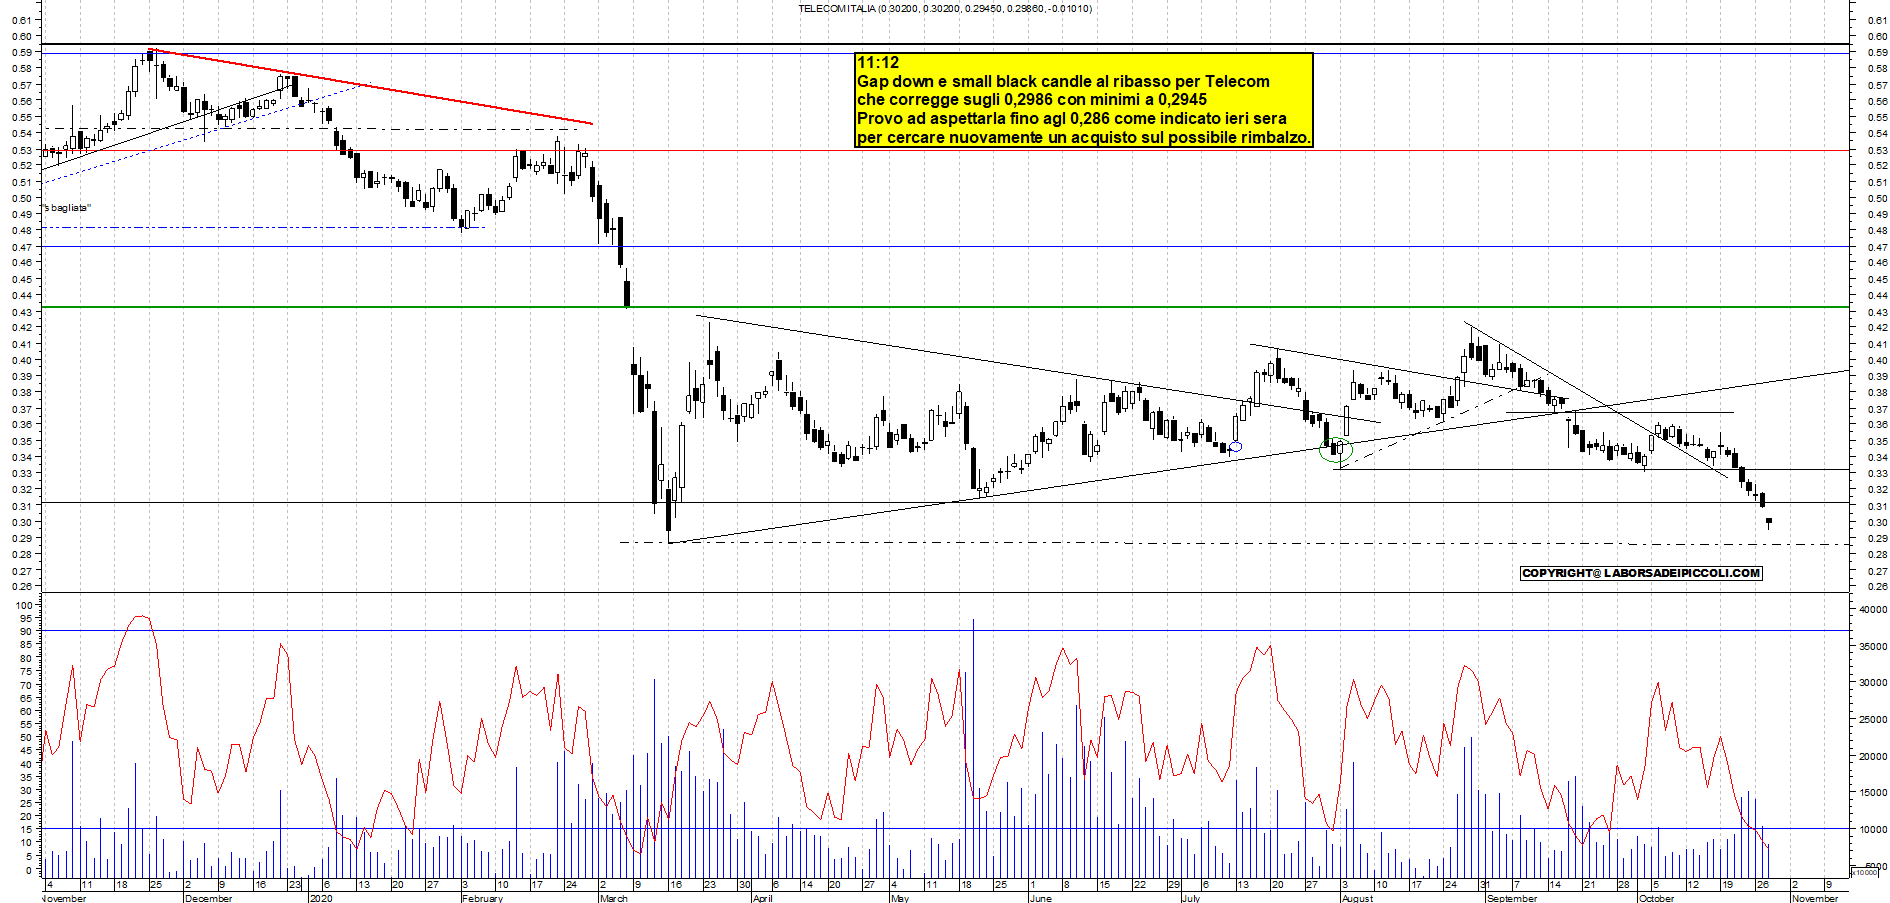
Task: Click the line 'Gap down e small black candle'
Action: point(1063,81)
